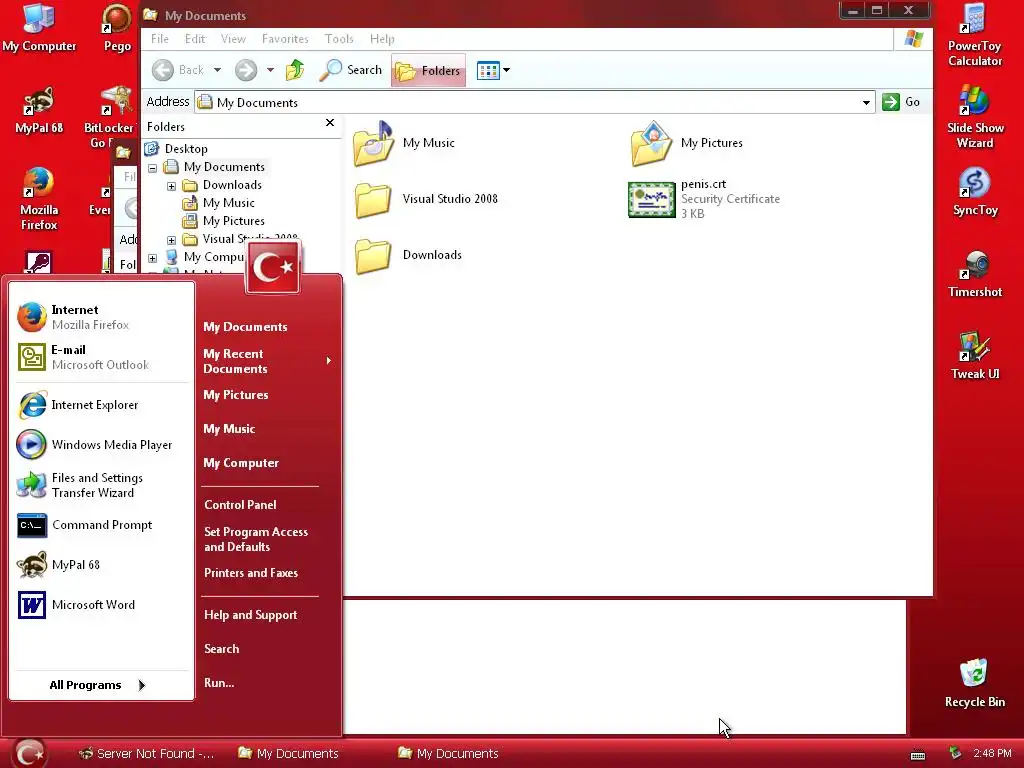
Task: Launch Files and Settings Transfer Wizard
Action: (101, 485)
